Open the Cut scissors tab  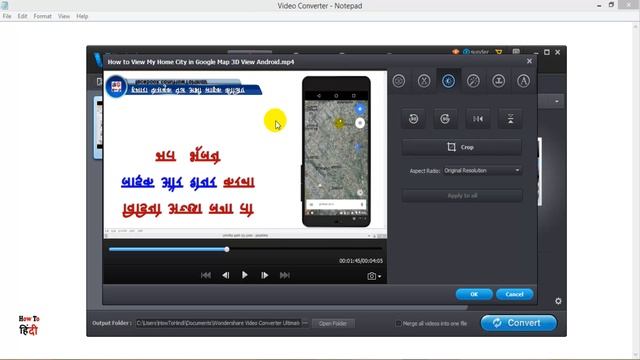[424, 81]
